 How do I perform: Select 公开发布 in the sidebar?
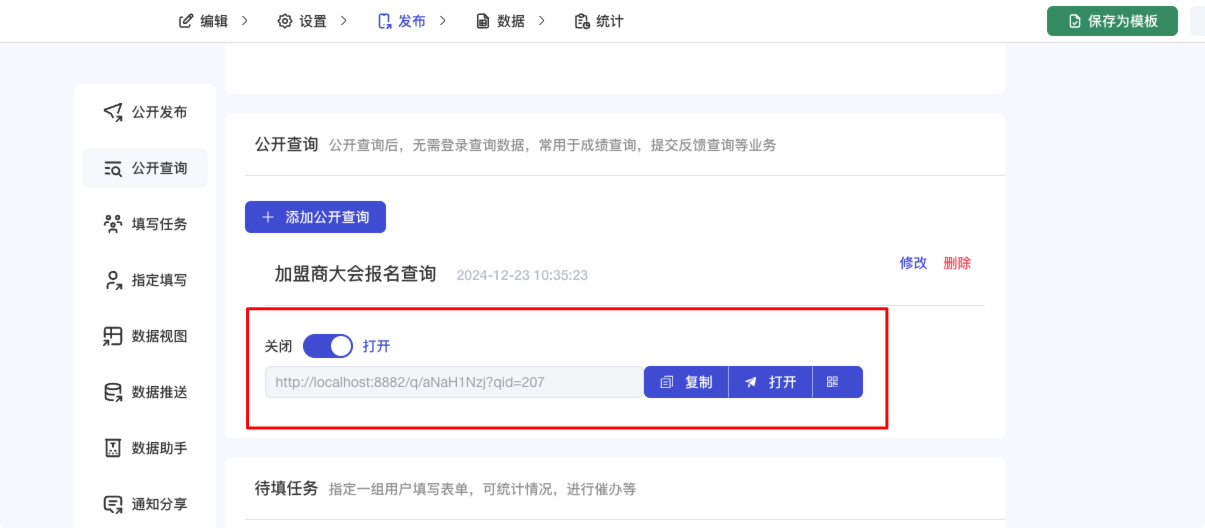pyautogui.click(x=145, y=112)
